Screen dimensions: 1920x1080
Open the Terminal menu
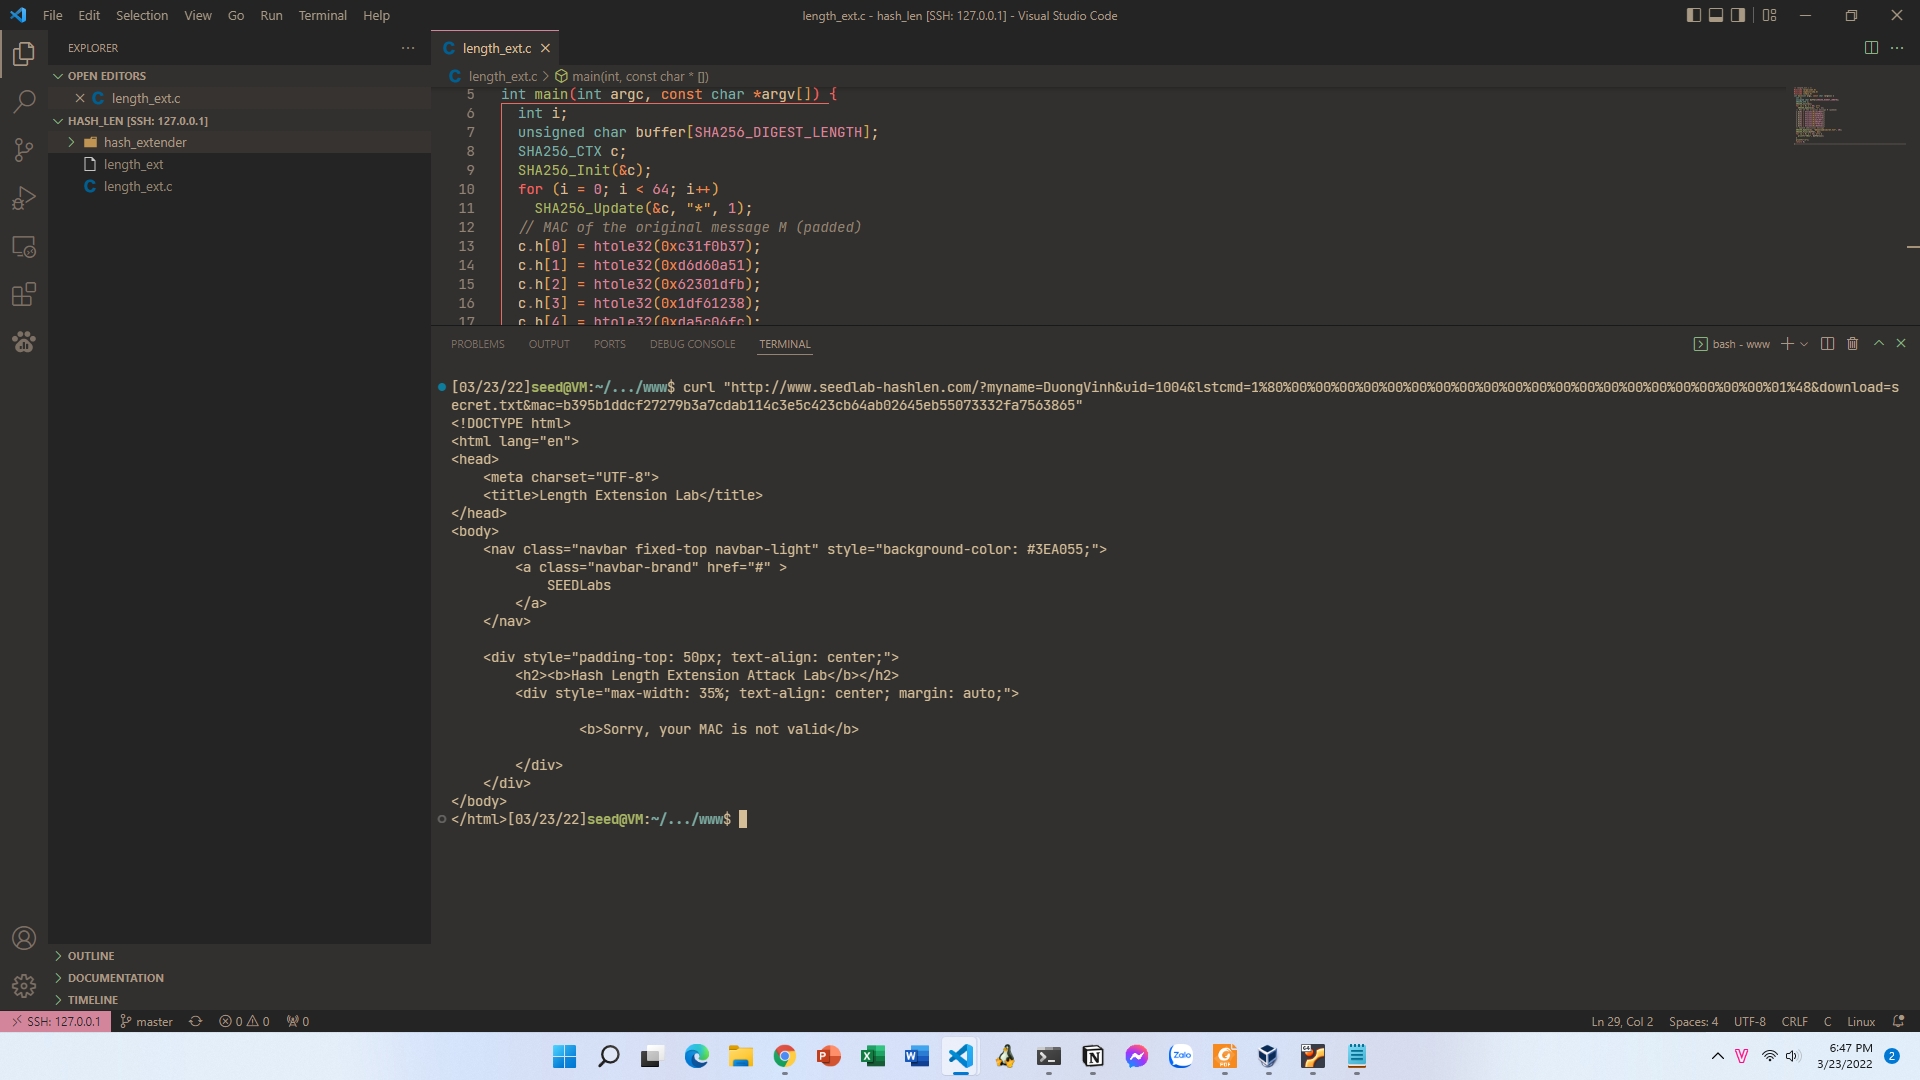(322, 15)
